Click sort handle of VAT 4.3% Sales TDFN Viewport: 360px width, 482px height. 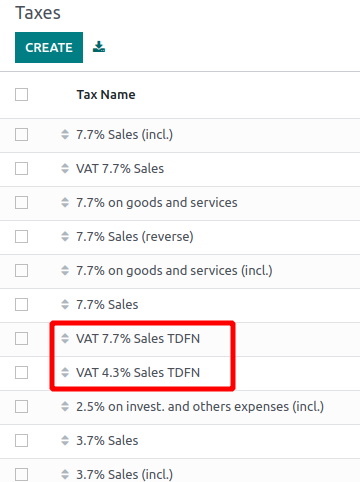coord(65,373)
